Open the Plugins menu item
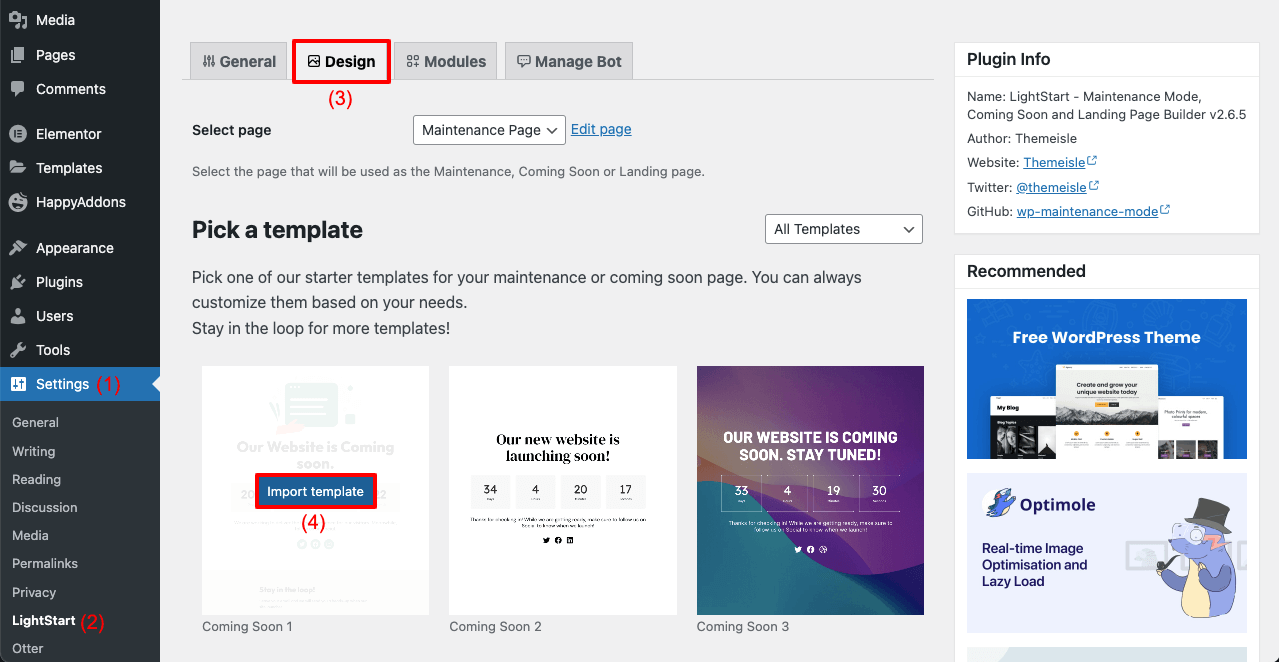Viewport: 1279px width, 662px height. coord(80,282)
